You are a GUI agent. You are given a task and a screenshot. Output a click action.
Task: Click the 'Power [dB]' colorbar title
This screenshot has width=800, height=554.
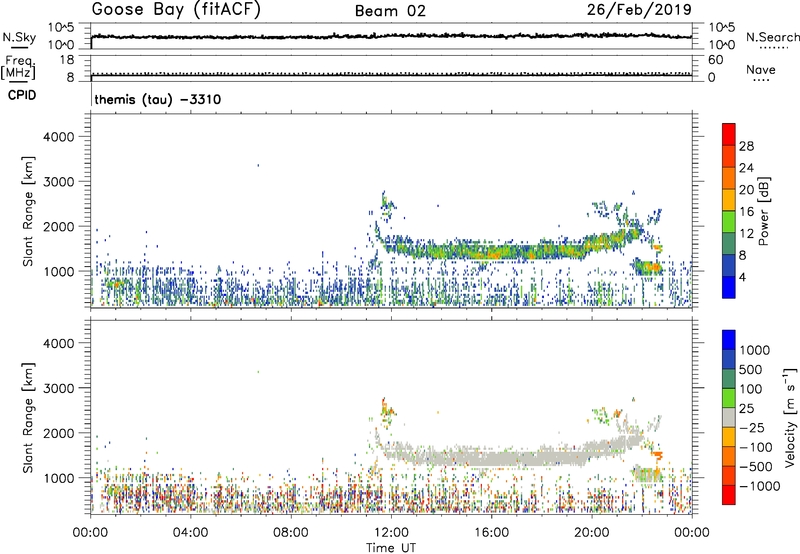tap(764, 211)
